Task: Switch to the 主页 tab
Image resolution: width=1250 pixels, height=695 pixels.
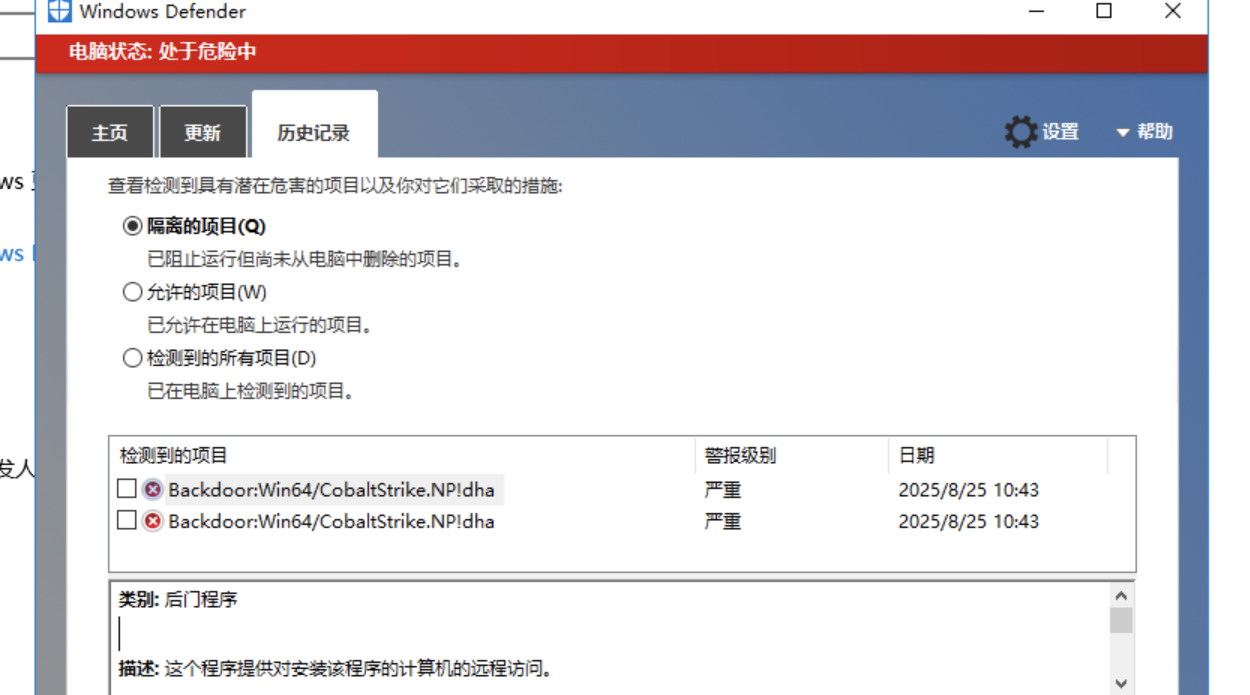Action: [x=110, y=132]
